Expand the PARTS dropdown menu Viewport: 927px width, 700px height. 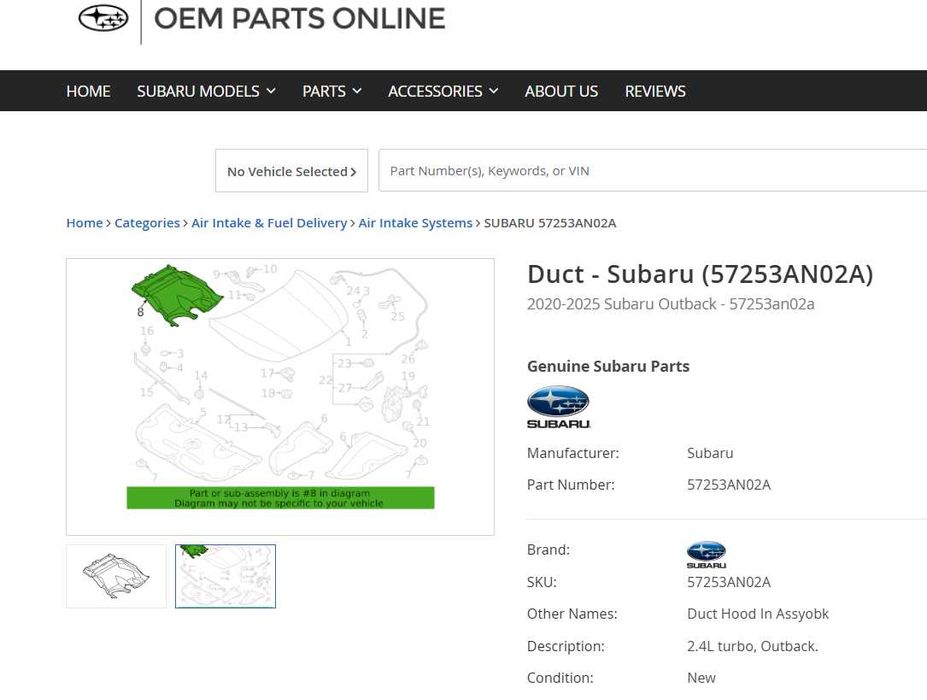click(x=331, y=91)
